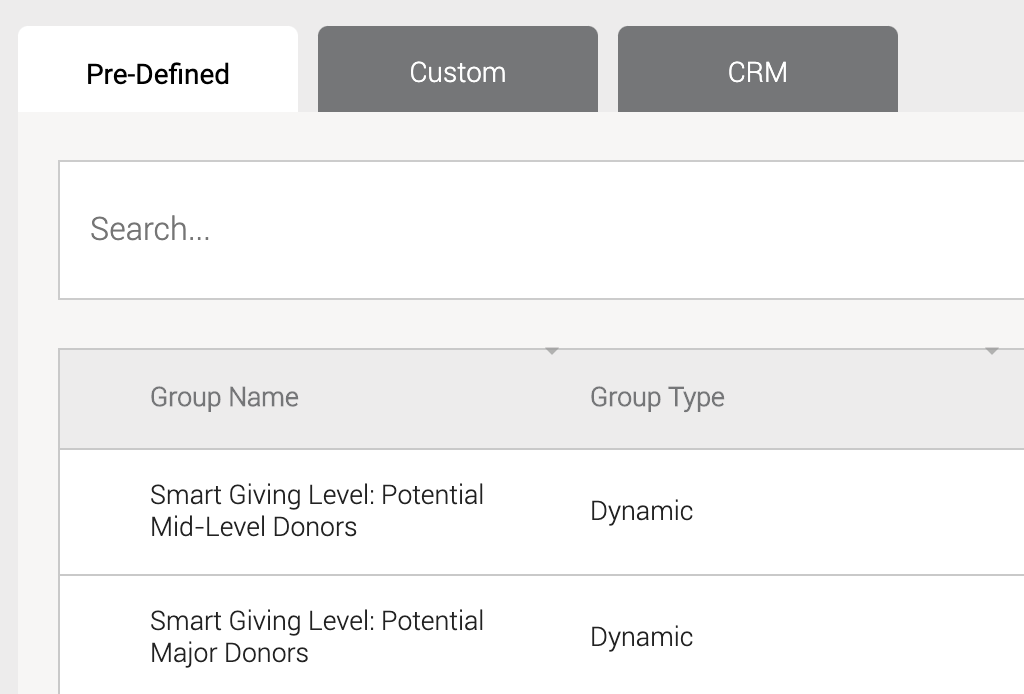Screen dimensions: 1024x694
Task: Open Group Type column dropdown arrow
Action: pyautogui.click(x=992, y=351)
